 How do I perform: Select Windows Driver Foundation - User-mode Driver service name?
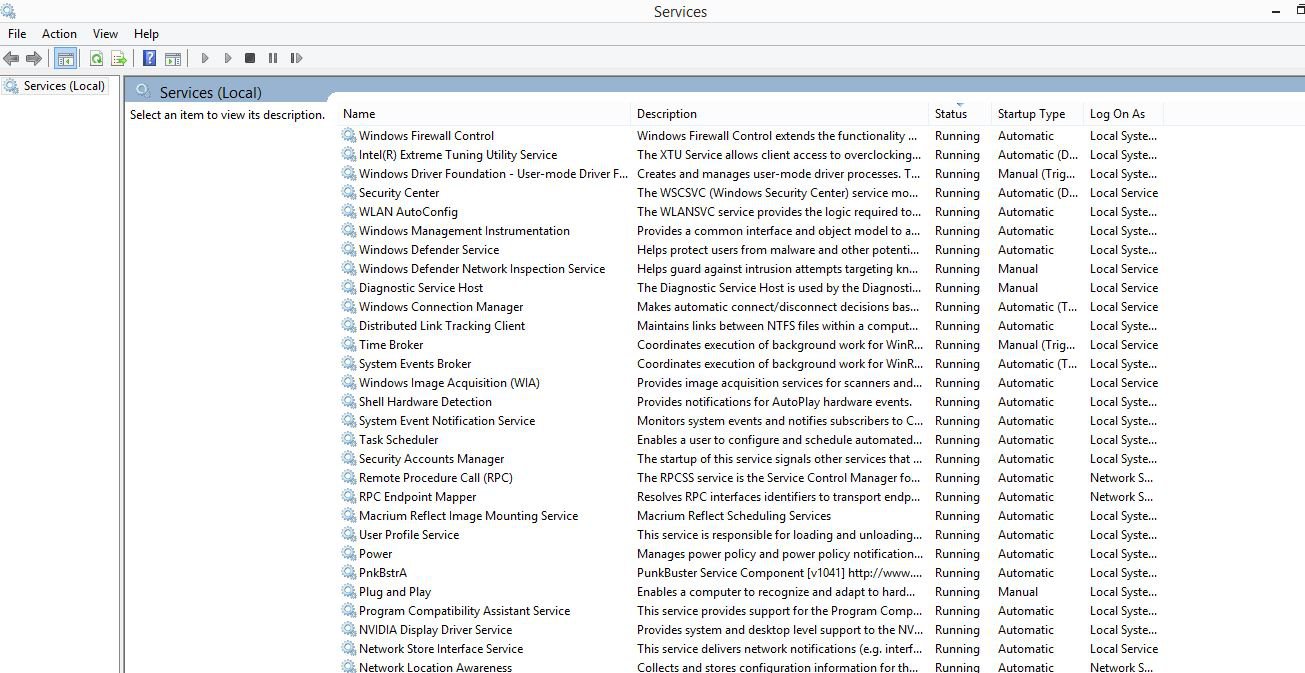tap(493, 174)
